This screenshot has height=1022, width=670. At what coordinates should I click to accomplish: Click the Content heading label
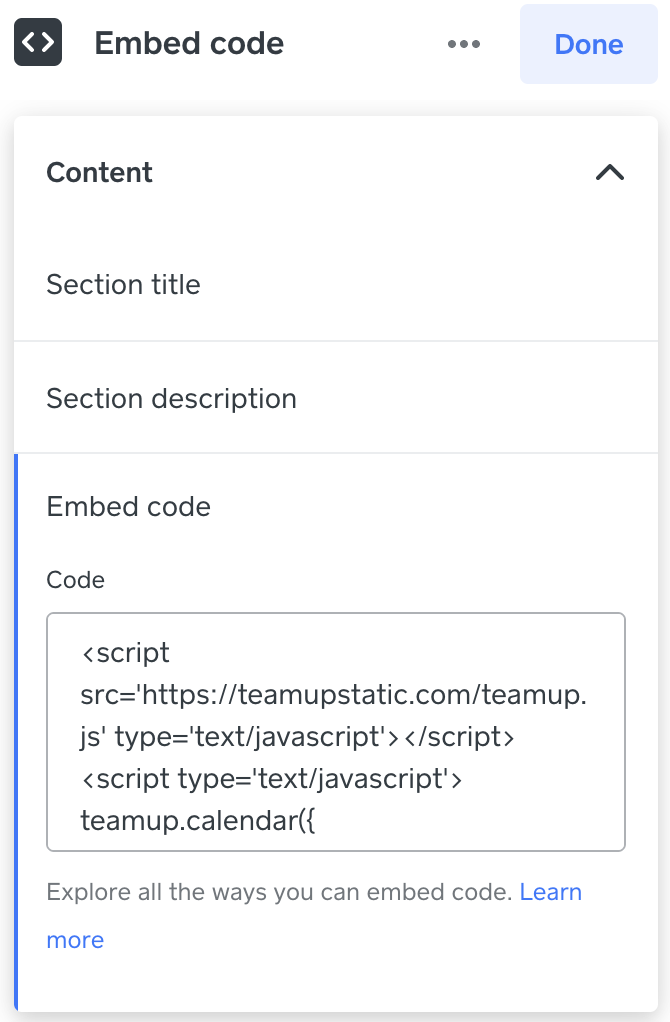tap(99, 172)
